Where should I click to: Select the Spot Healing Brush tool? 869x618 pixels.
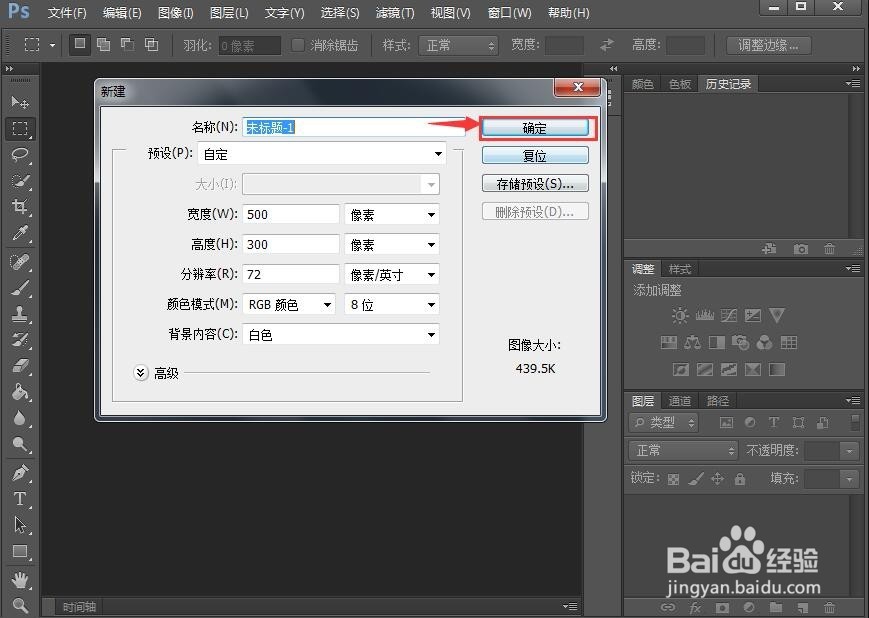pyautogui.click(x=20, y=262)
